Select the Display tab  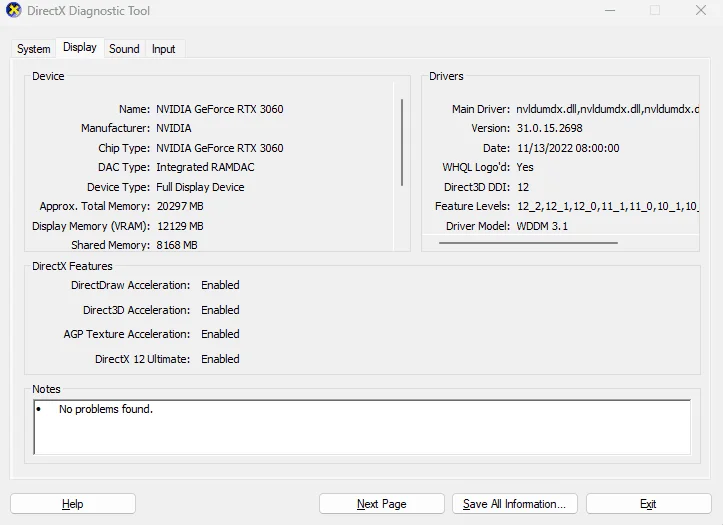click(80, 47)
